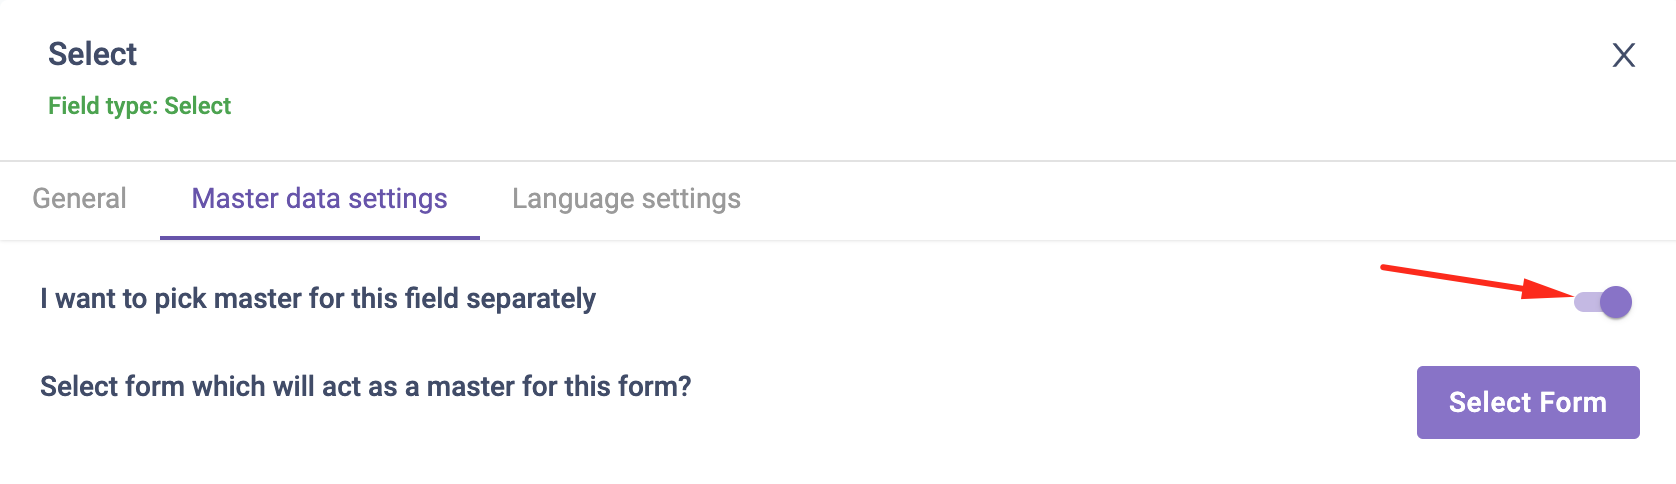The height and width of the screenshot is (484, 1676).
Task: Dismiss the field settings with the X
Action: [x=1623, y=55]
